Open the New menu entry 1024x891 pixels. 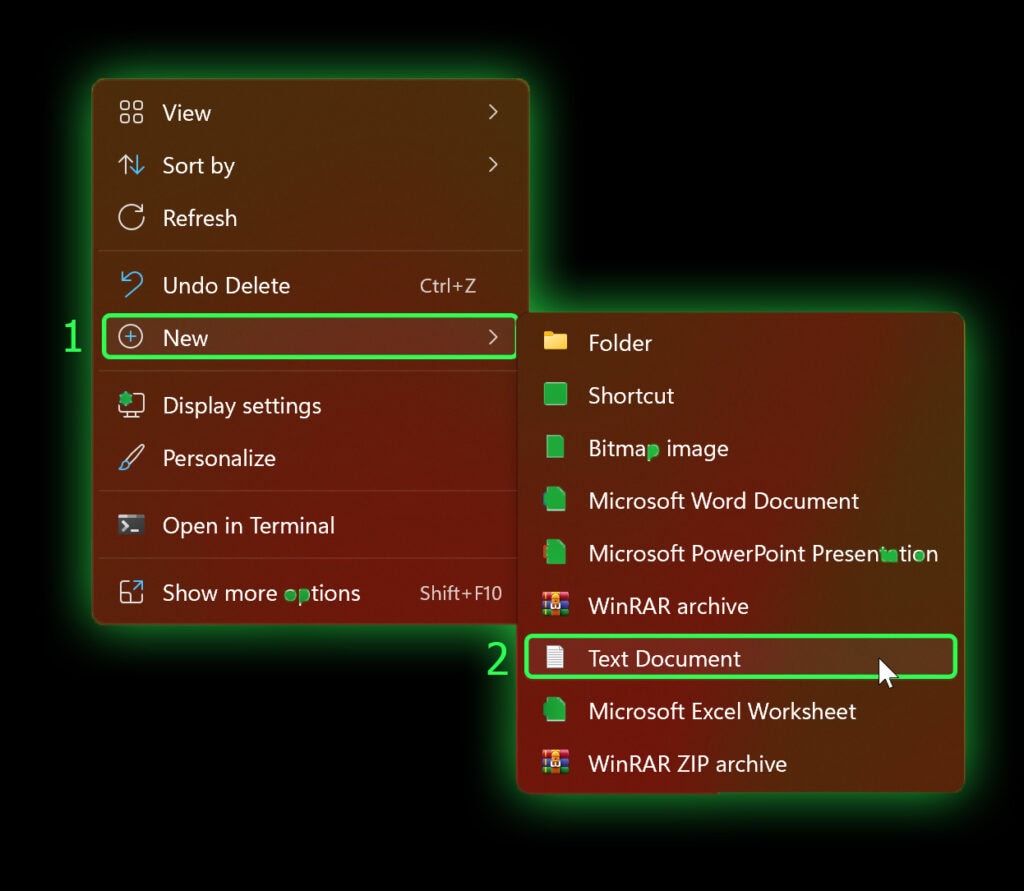point(310,337)
